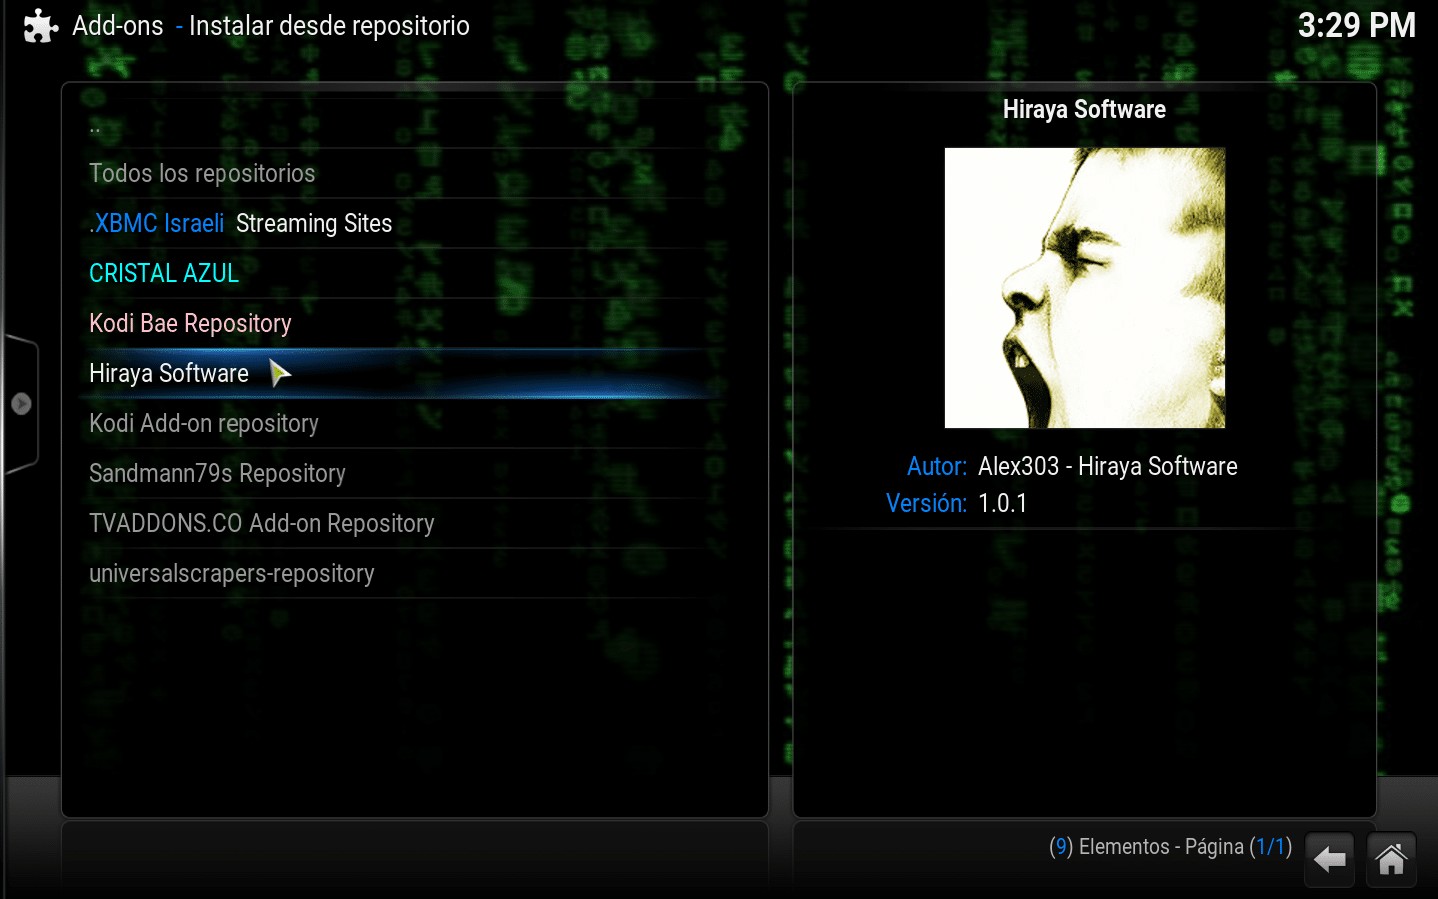Image resolution: width=1438 pixels, height=899 pixels.
Task: Open Todos los repositorios
Action: [201, 173]
